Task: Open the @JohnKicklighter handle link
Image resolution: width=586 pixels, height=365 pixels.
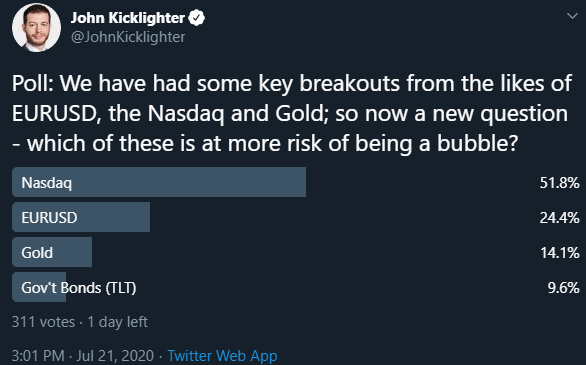Action: (128, 37)
